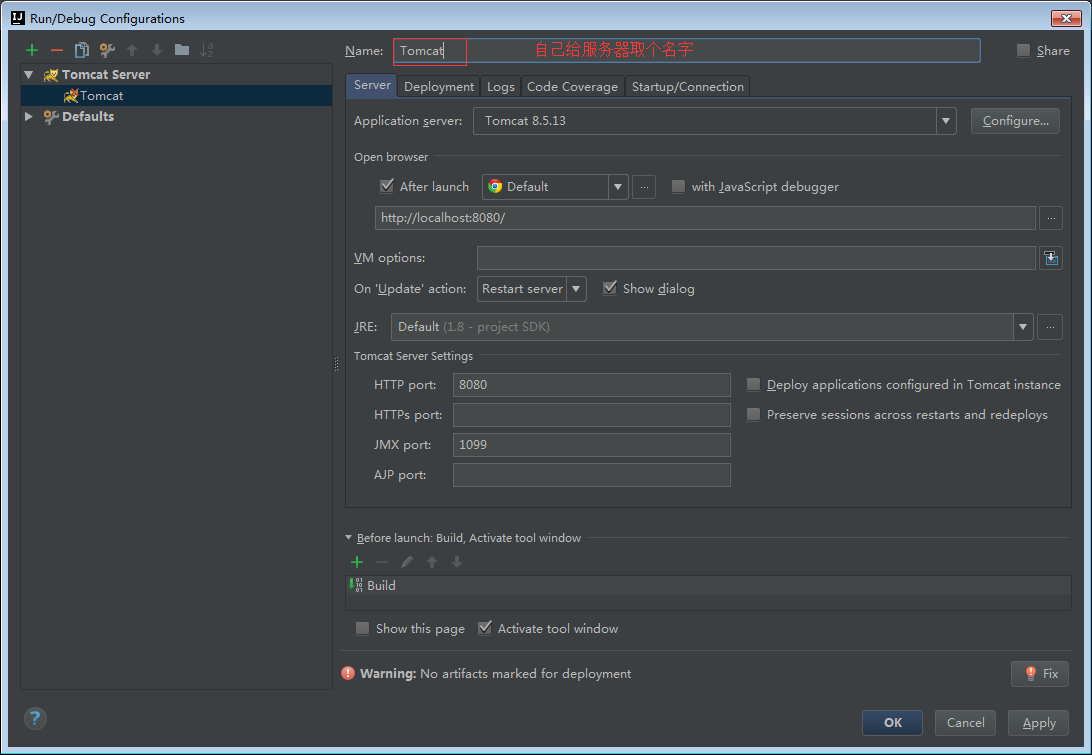
Task: Check Show this page checkbox
Action: coord(362,628)
